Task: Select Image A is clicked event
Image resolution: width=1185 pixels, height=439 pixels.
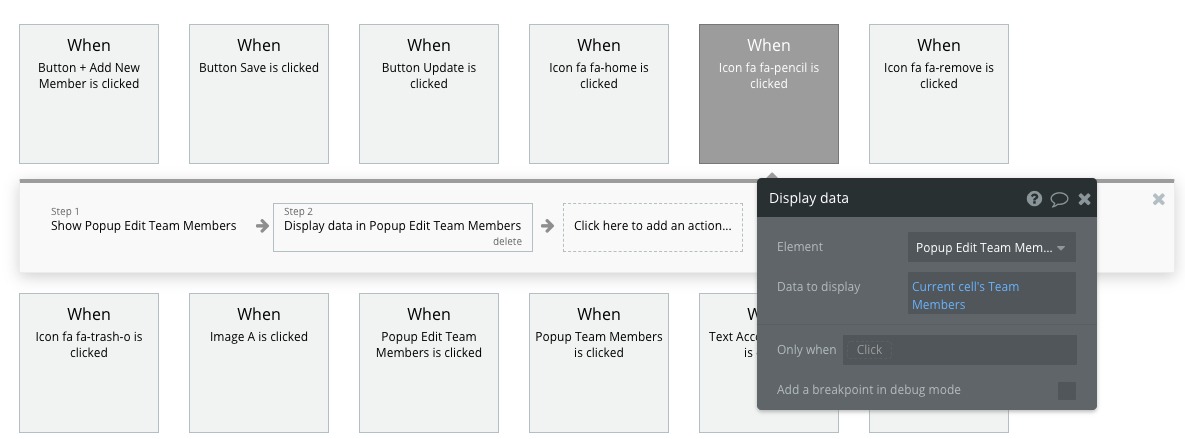Action: (x=259, y=362)
